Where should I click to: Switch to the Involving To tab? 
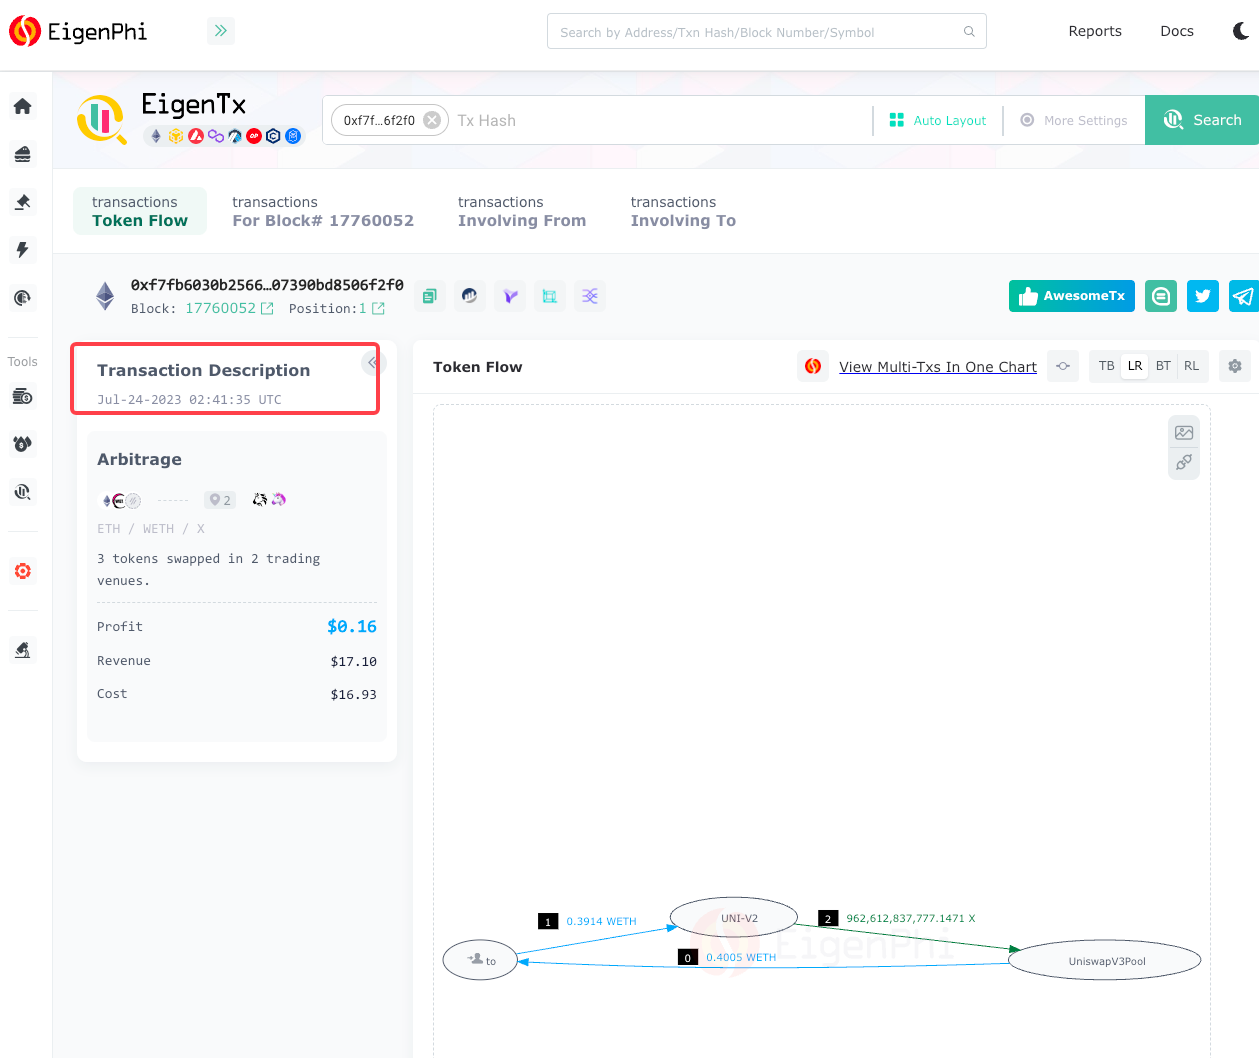683,211
